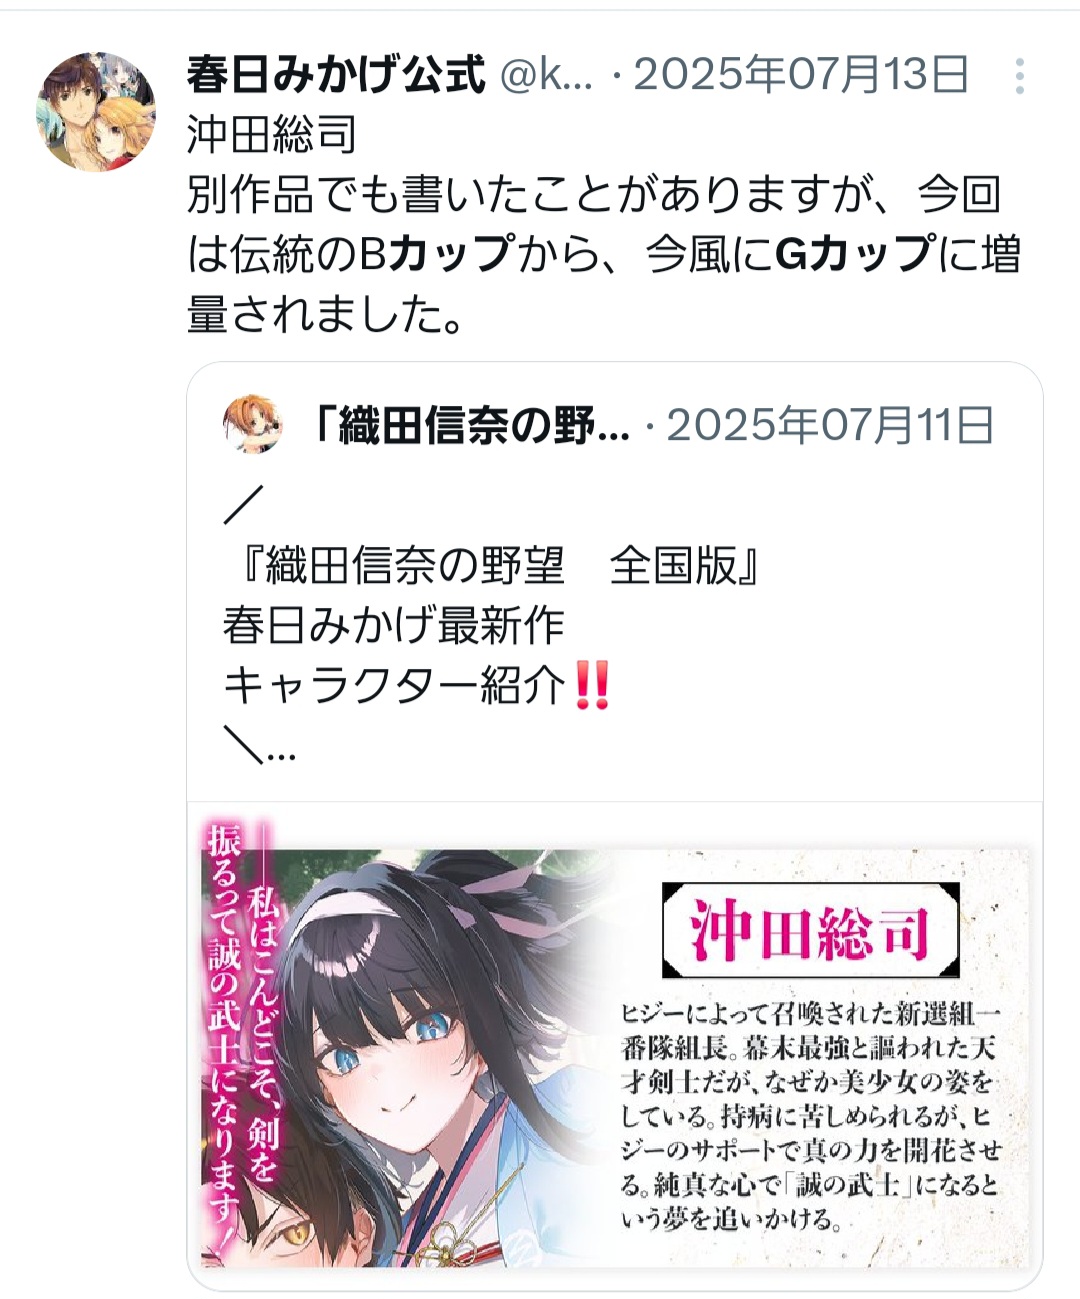Screen dimensions: 1080x1299
Task: Tap the 沖田総司 nameplate in the image
Action: (810, 930)
